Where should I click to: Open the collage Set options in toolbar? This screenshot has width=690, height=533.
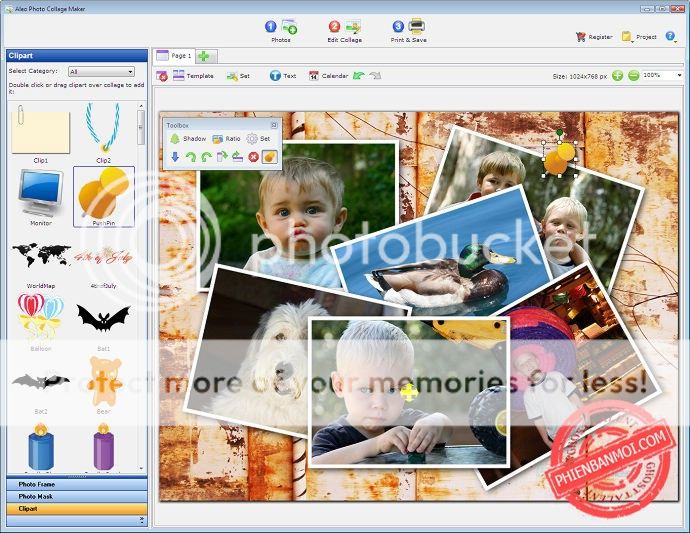[238, 76]
